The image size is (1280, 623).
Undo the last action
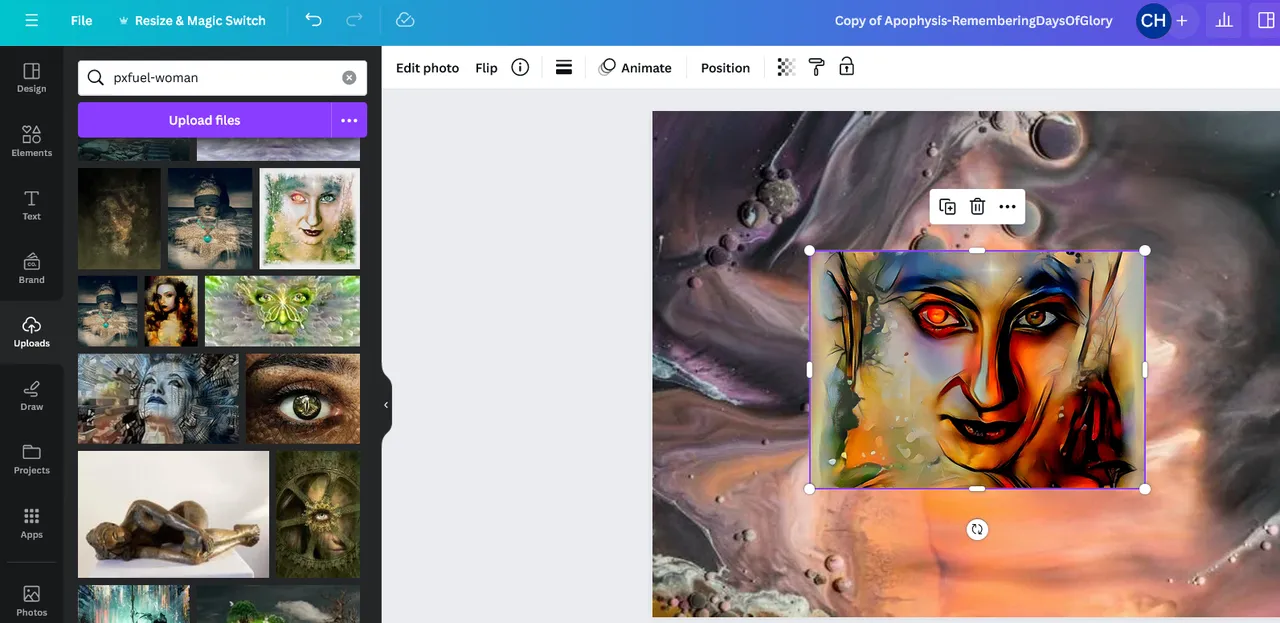[x=314, y=20]
